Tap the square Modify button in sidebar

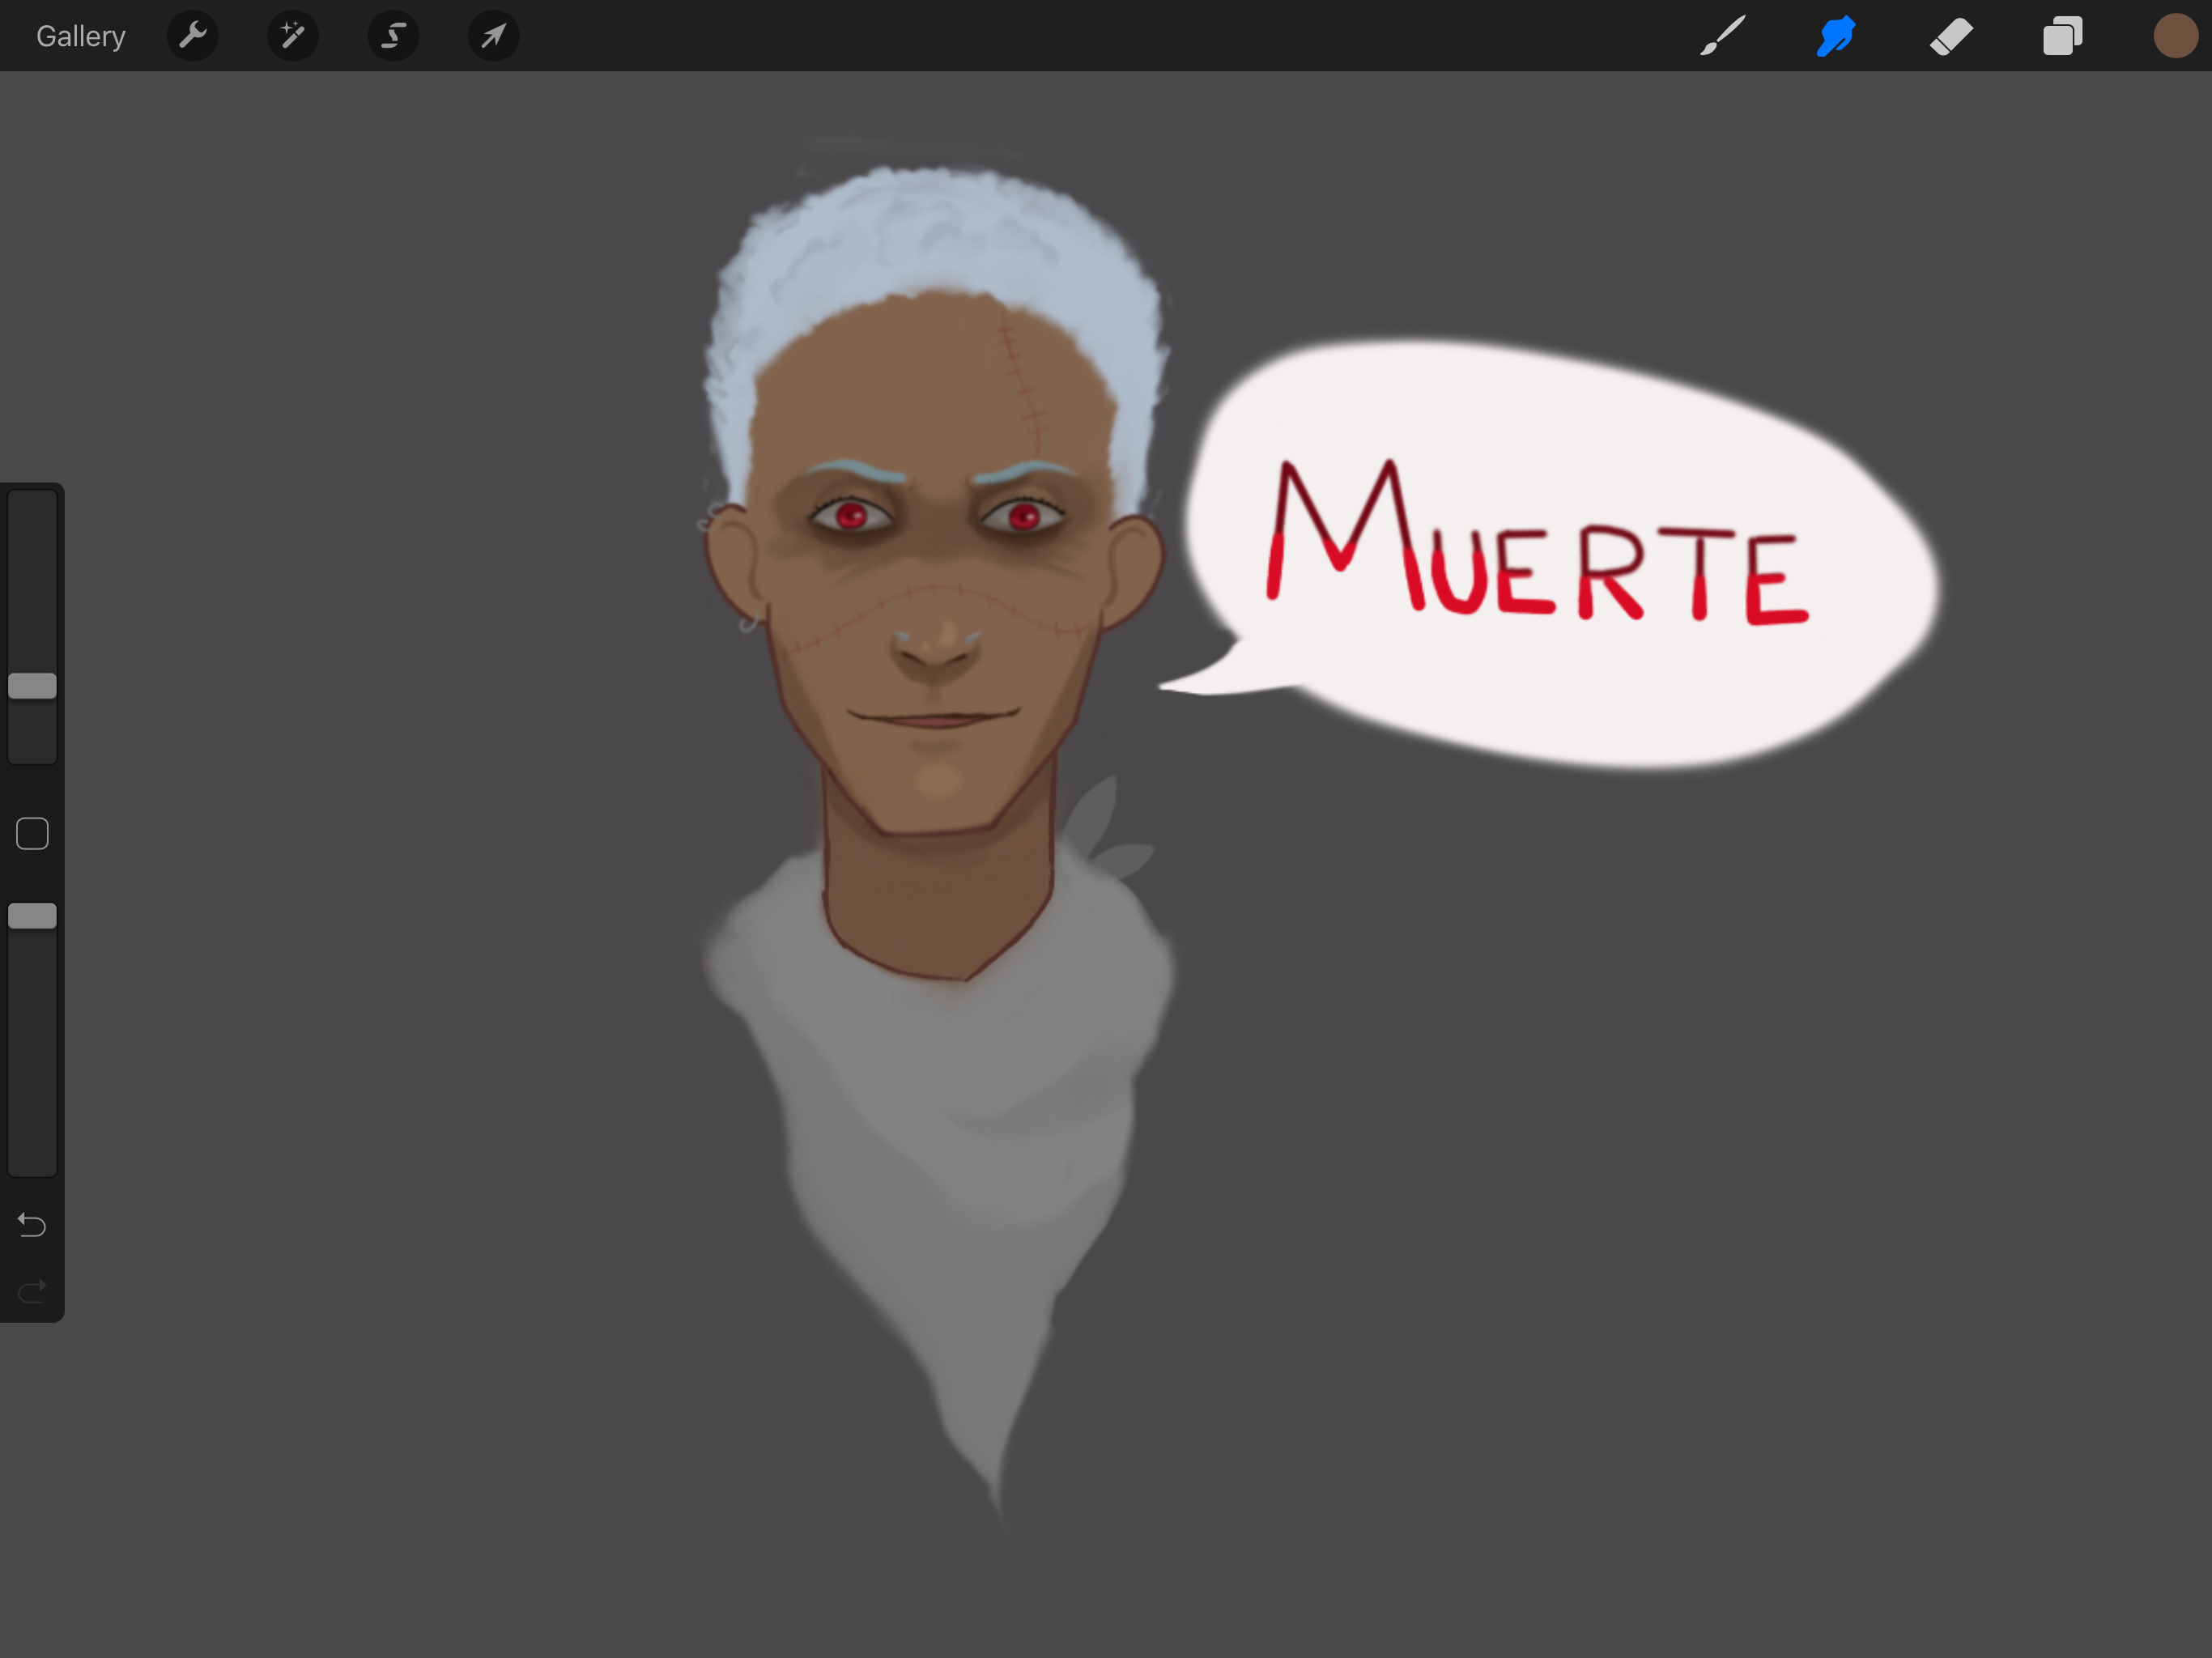(32, 833)
